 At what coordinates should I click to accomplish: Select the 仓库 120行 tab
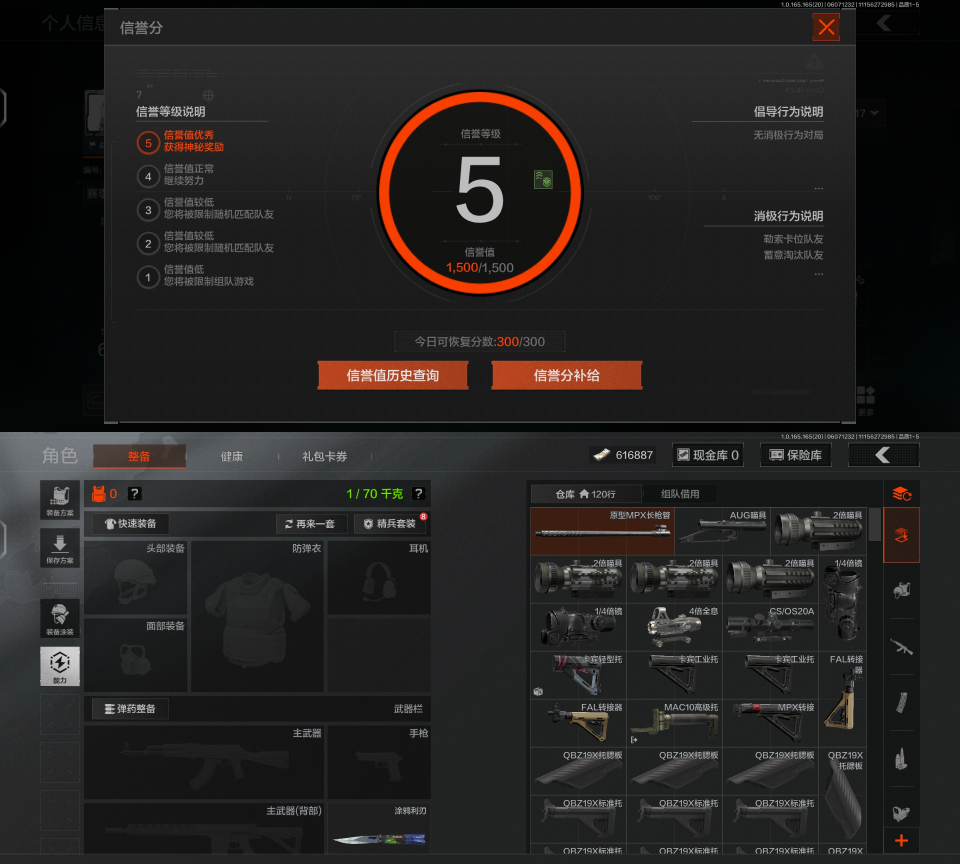[586, 494]
